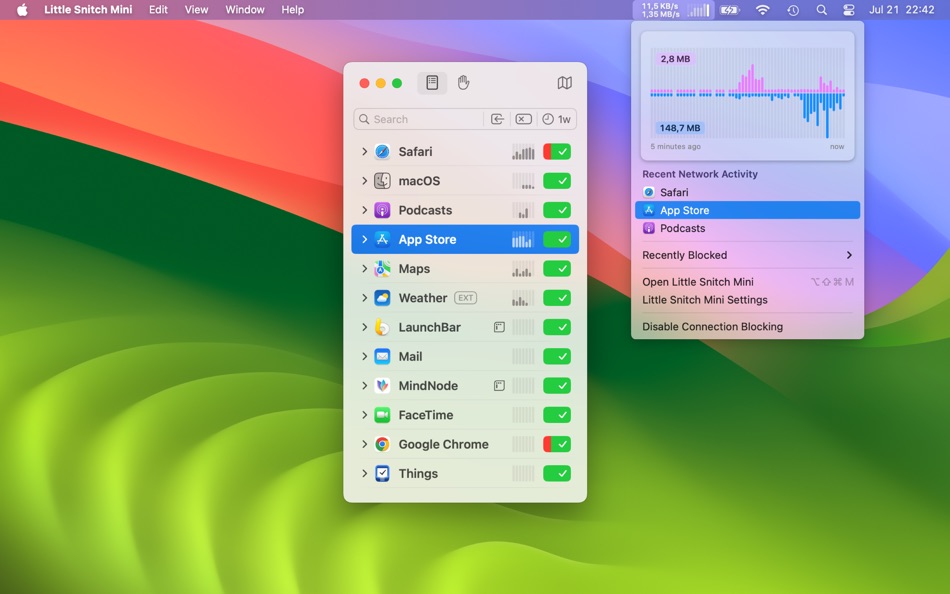Open the View menu
This screenshot has height=594, width=950.
coord(196,10)
